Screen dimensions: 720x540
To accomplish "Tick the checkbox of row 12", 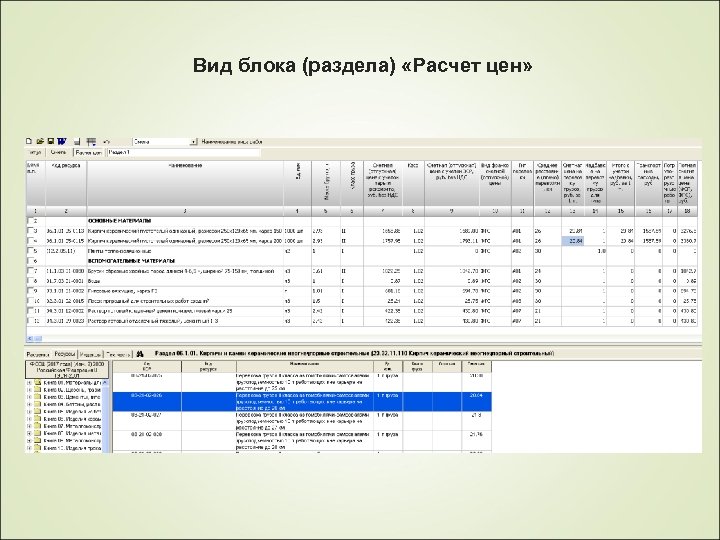I will (x=31, y=321).
